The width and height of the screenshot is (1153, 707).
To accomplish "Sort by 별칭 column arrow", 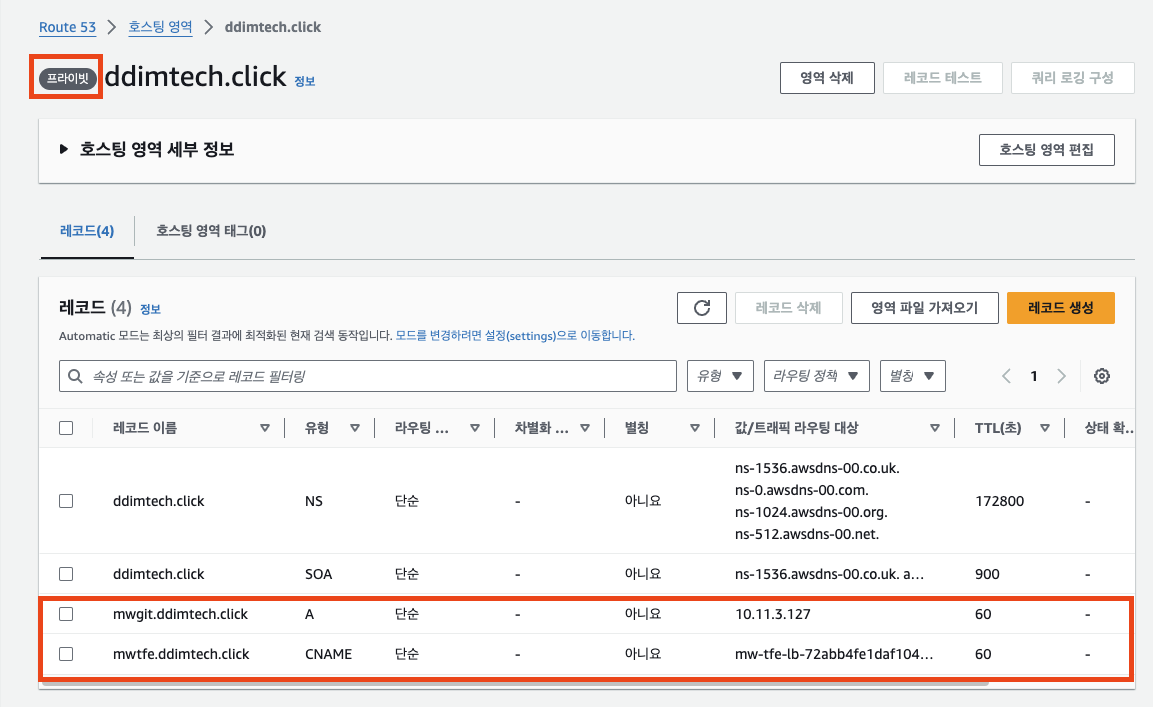I will click(x=694, y=428).
